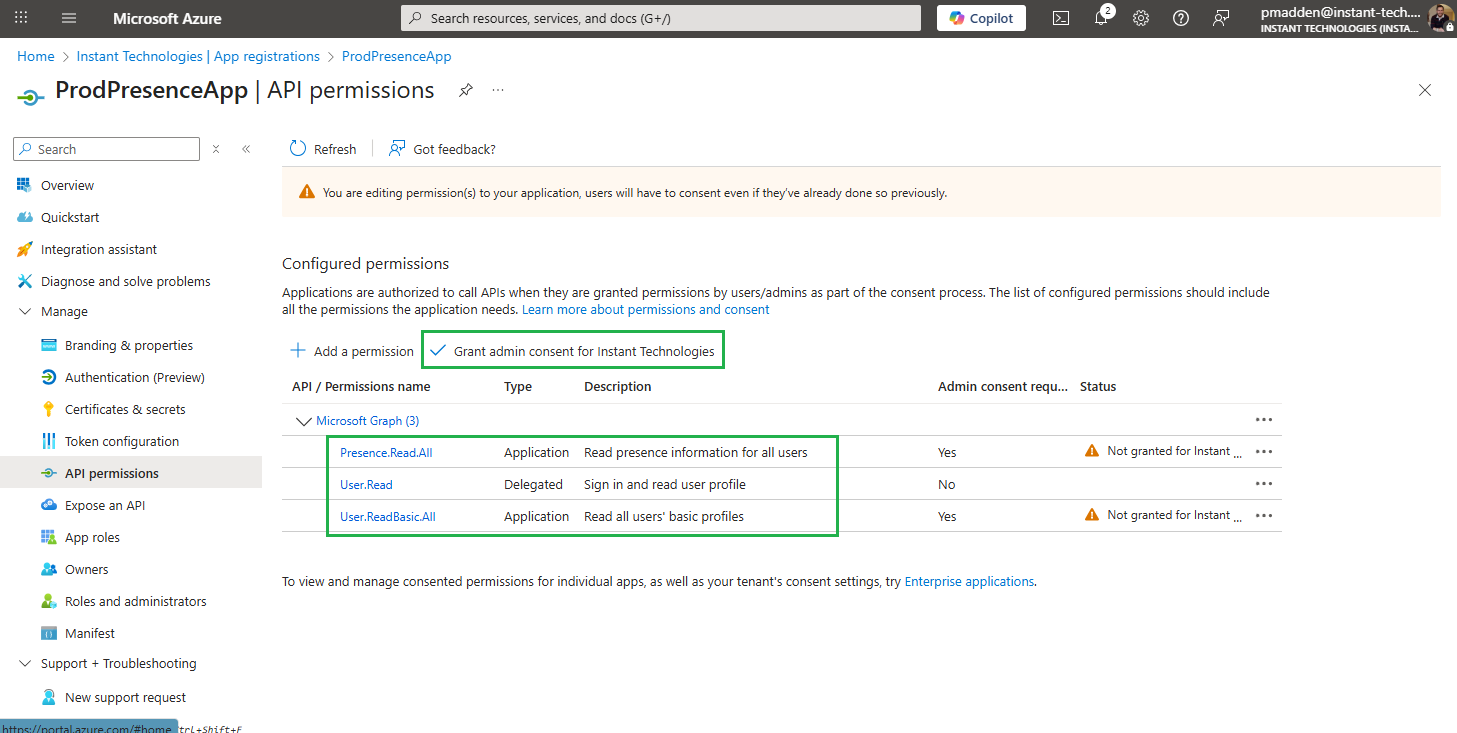Open more options for Presence.Read.All row
Viewport: 1457px width, 733px height.
click(1264, 452)
